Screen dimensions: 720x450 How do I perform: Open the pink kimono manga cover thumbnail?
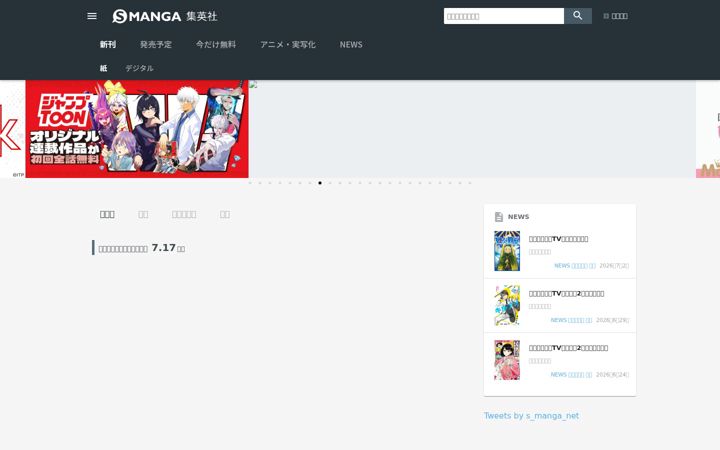[x=507, y=360]
